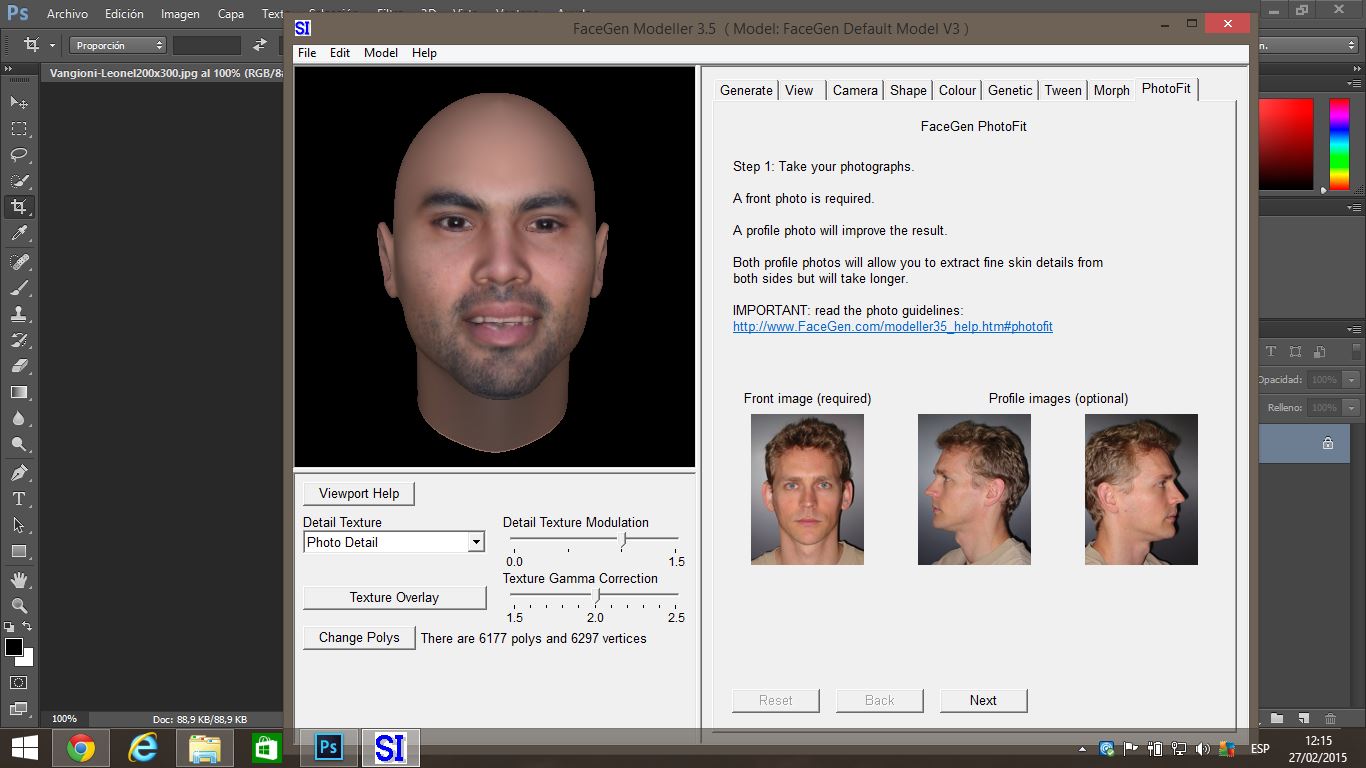Viewport: 1366px width, 768px height.
Task: Open the Opacidad dropdown arrow
Action: [1352, 380]
